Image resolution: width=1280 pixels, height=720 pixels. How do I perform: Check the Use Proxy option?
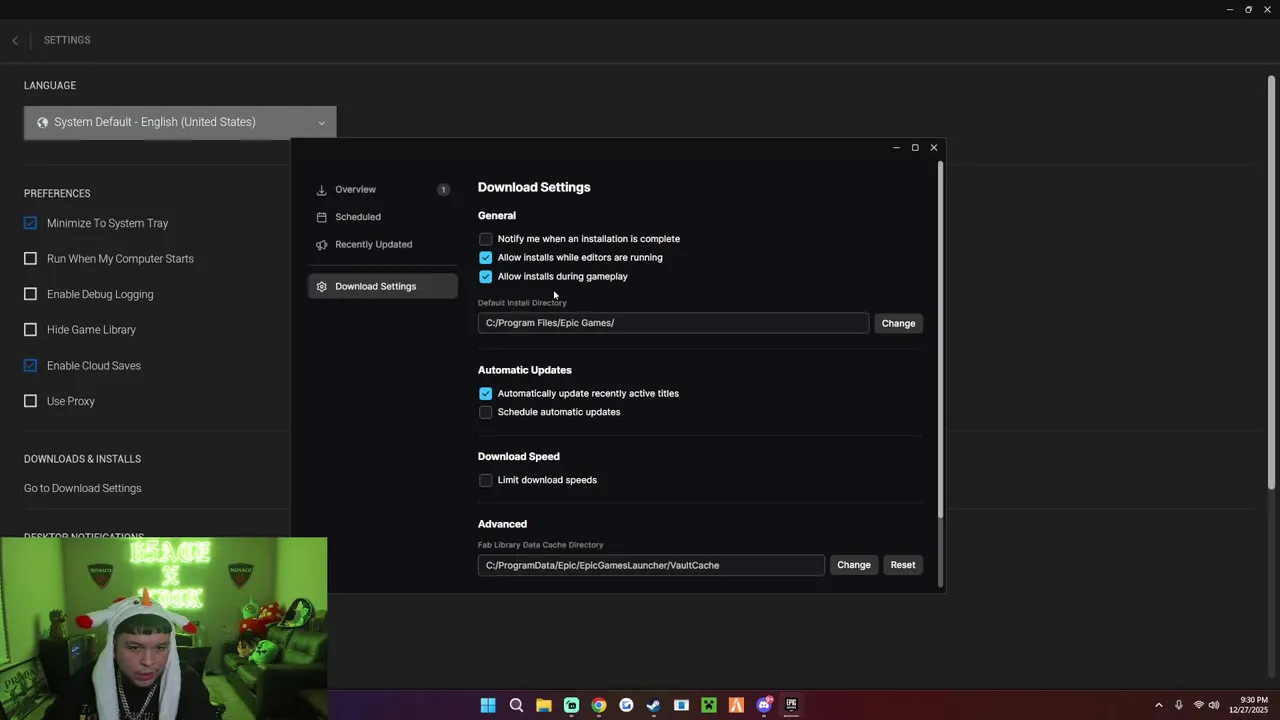pos(30,401)
